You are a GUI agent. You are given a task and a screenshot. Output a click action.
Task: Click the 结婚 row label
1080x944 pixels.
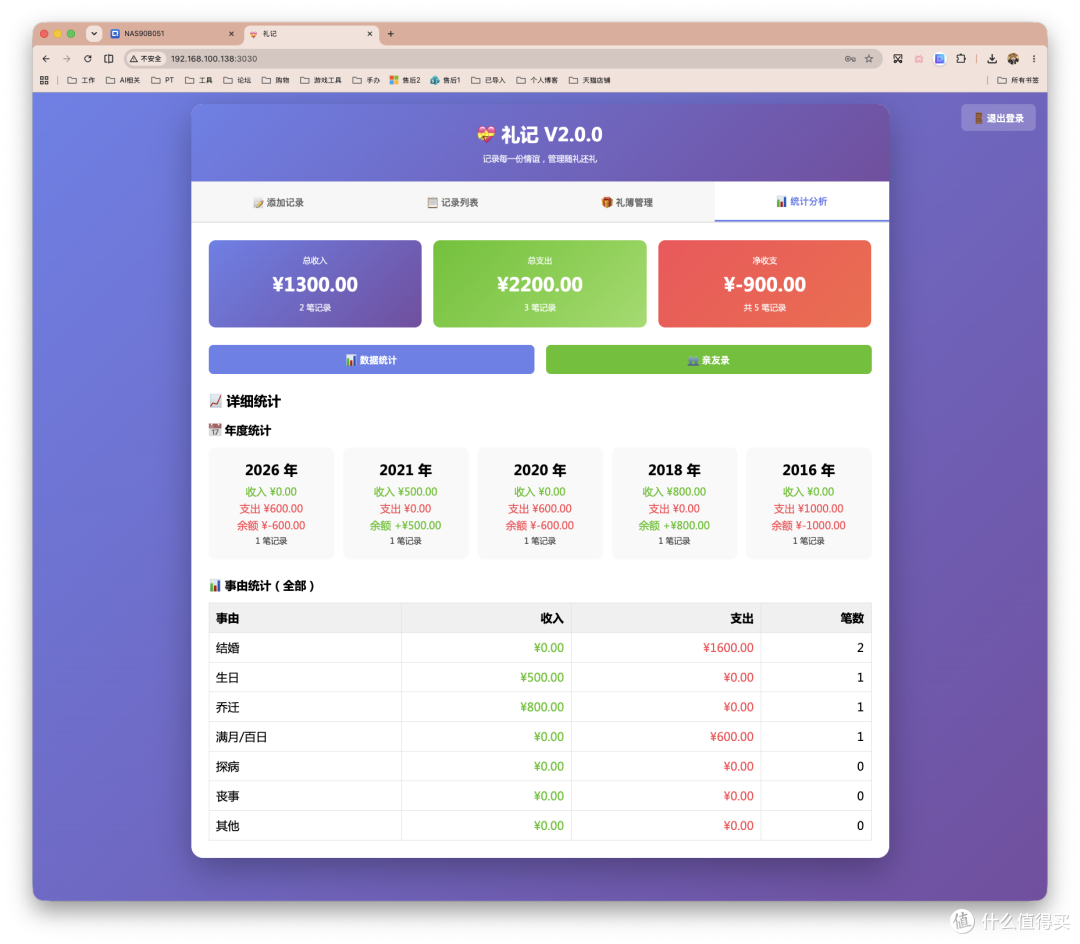(228, 648)
